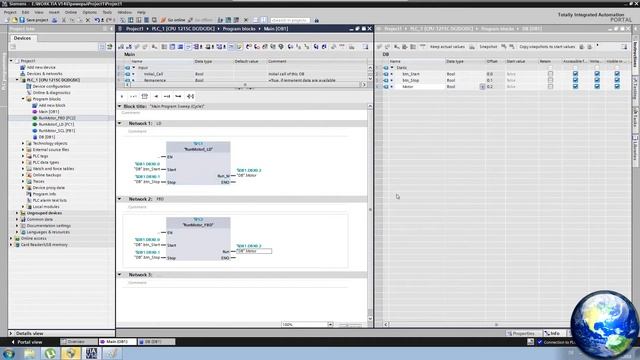Click the Add new block icon

(x=35, y=105)
